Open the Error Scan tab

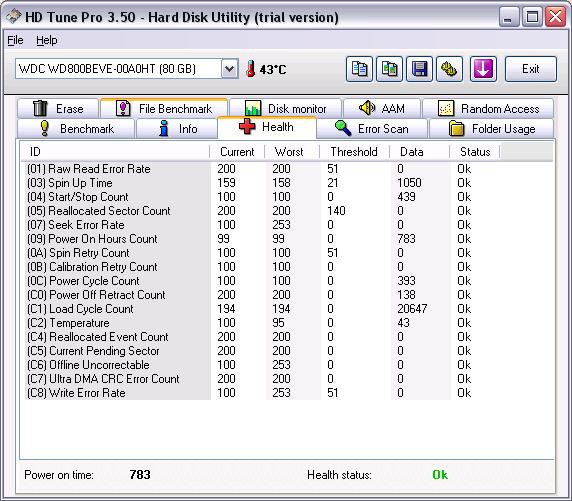[x=372, y=129]
